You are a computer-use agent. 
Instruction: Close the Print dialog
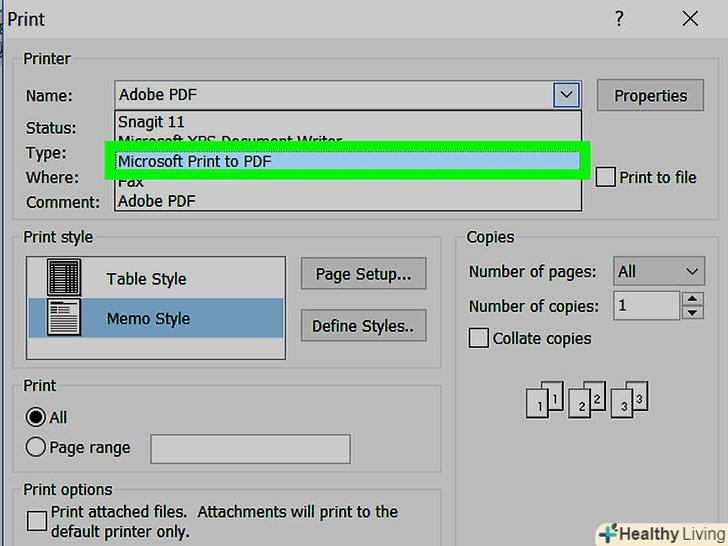pyautogui.click(x=690, y=19)
